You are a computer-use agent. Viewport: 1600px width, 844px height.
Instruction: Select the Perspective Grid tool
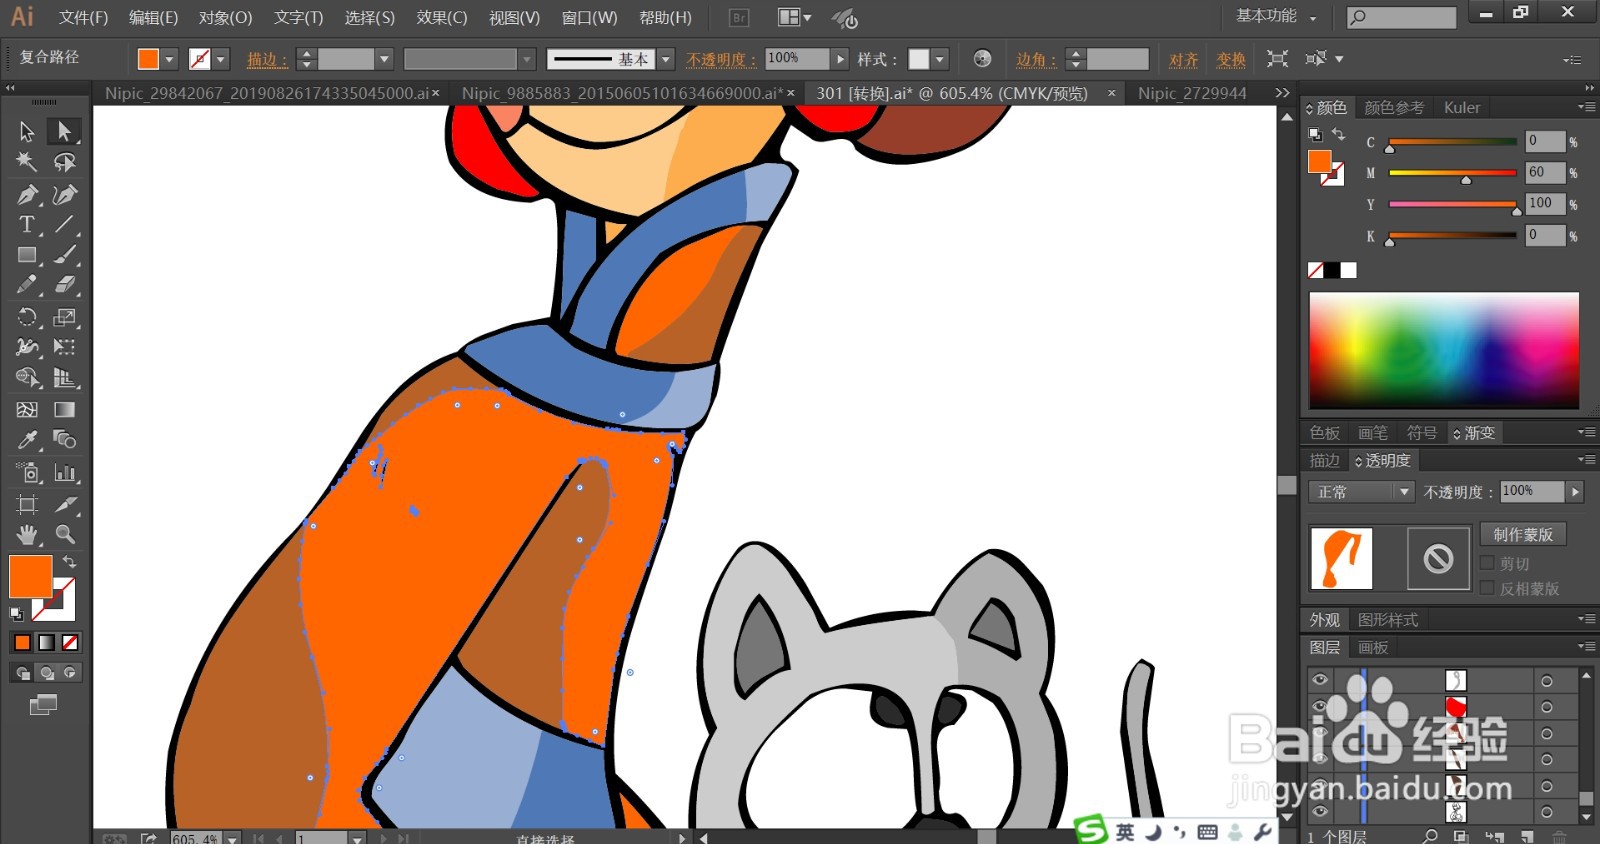click(x=65, y=378)
